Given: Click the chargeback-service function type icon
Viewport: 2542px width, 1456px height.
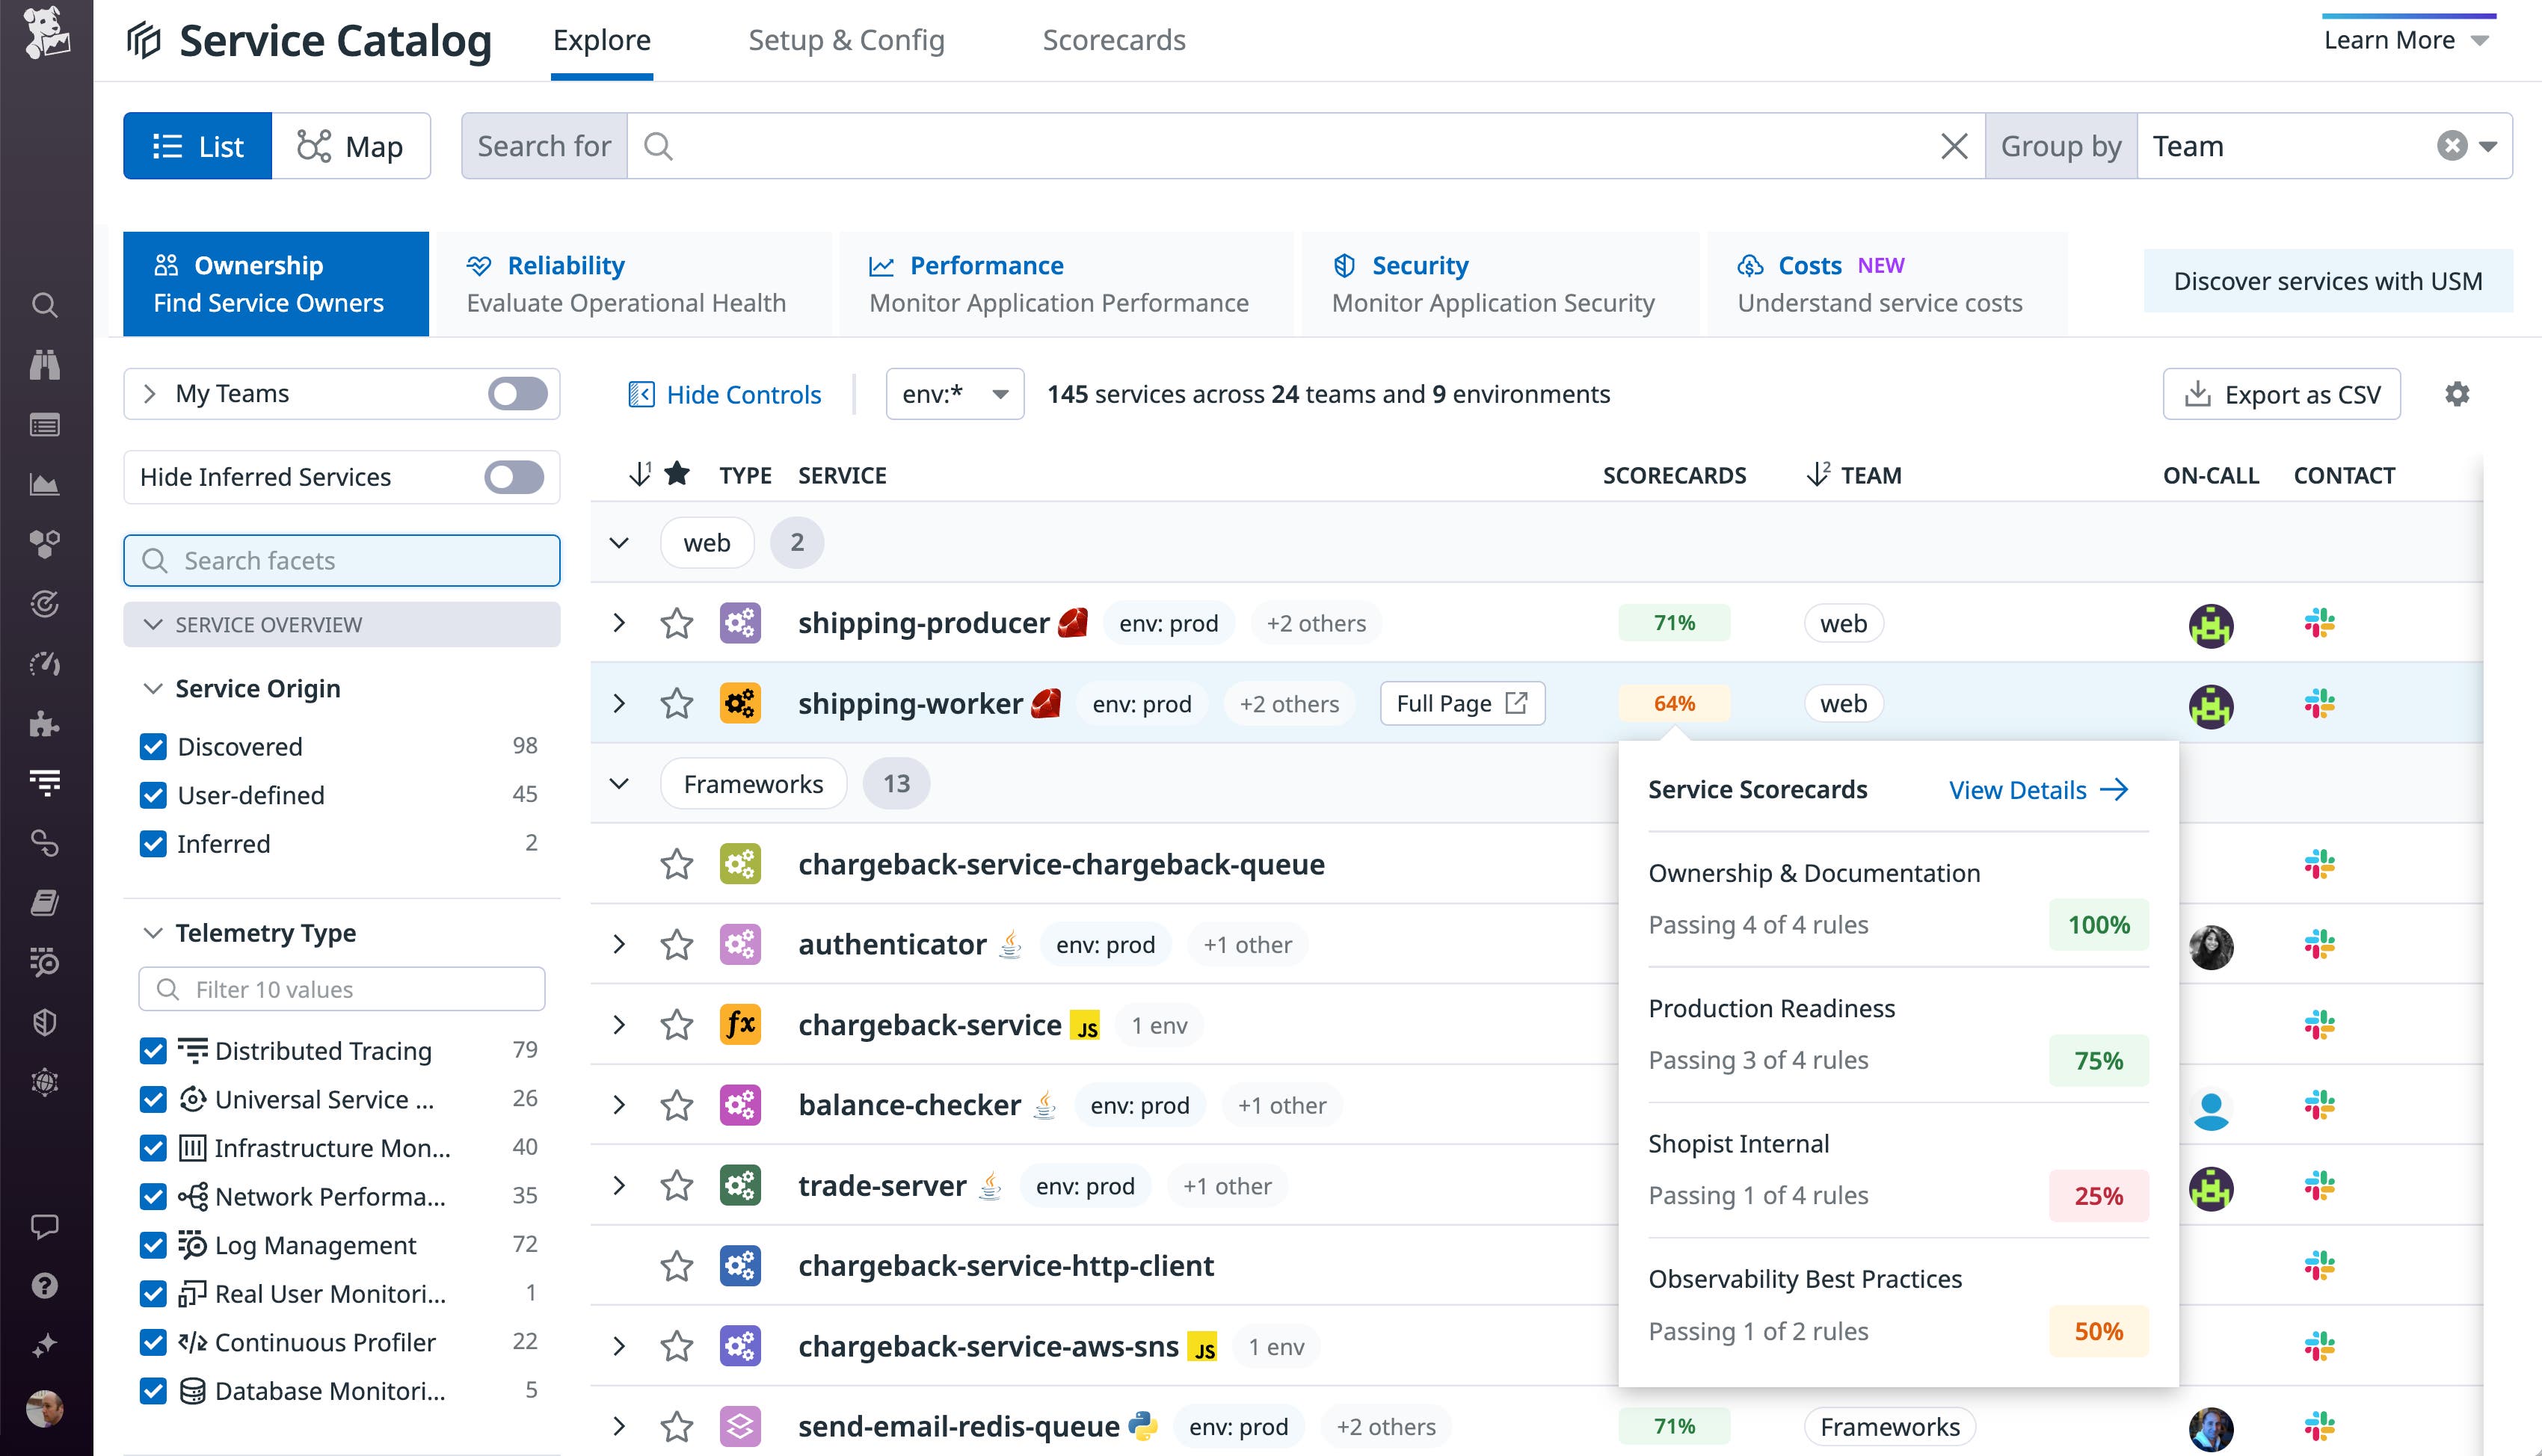Looking at the screenshot, I should click(x=740, y=1025).
